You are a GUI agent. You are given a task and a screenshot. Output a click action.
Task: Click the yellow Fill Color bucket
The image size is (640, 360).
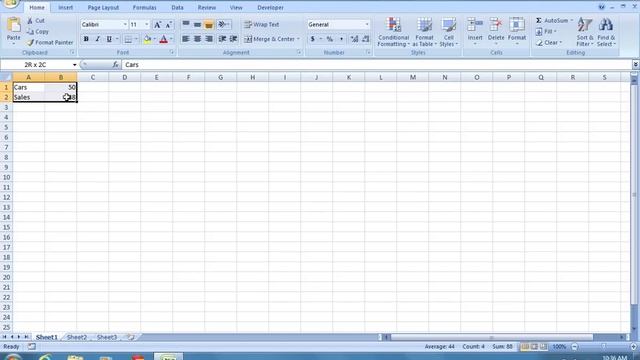pos(147,39)
